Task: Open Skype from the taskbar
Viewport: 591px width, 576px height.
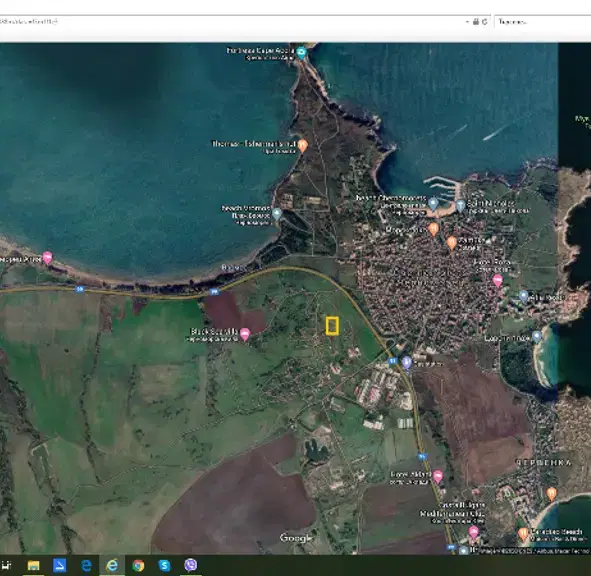Action: pos(164,565)
